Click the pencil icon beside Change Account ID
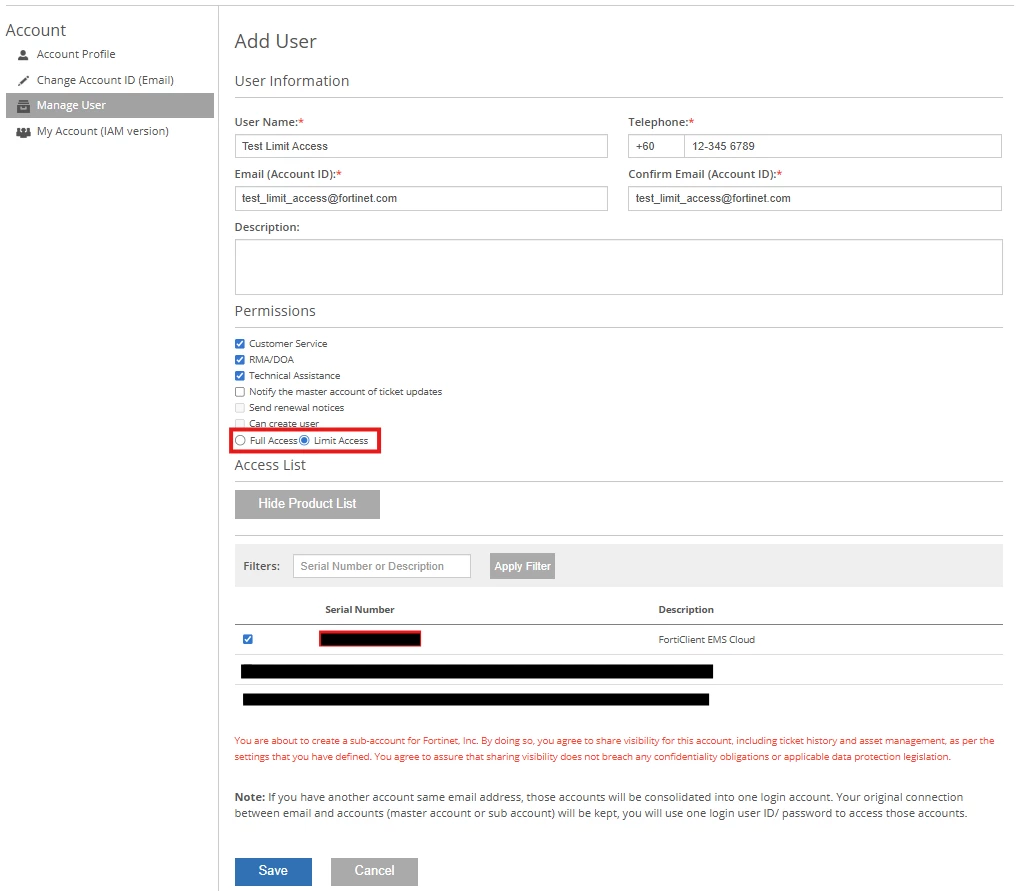The image size is (1026, 891). pyautogui.click(x=23, y=80)
